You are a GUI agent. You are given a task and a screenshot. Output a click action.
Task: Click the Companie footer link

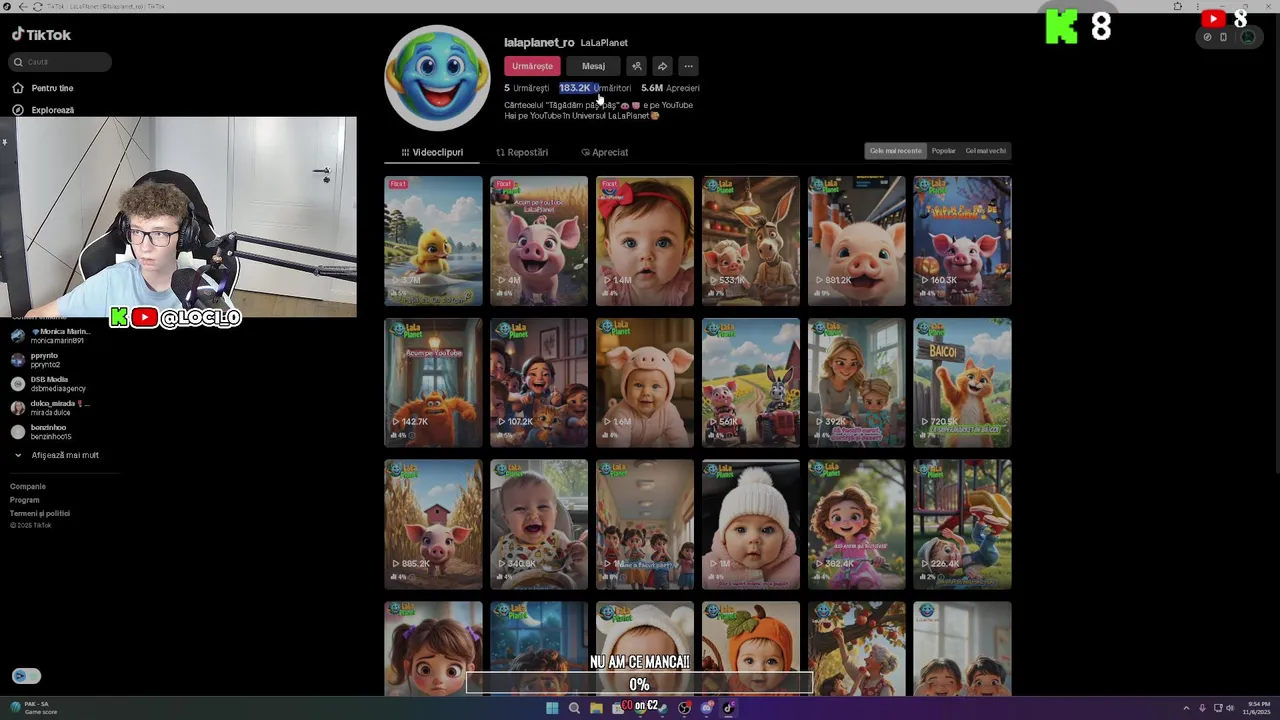point(28,486)
